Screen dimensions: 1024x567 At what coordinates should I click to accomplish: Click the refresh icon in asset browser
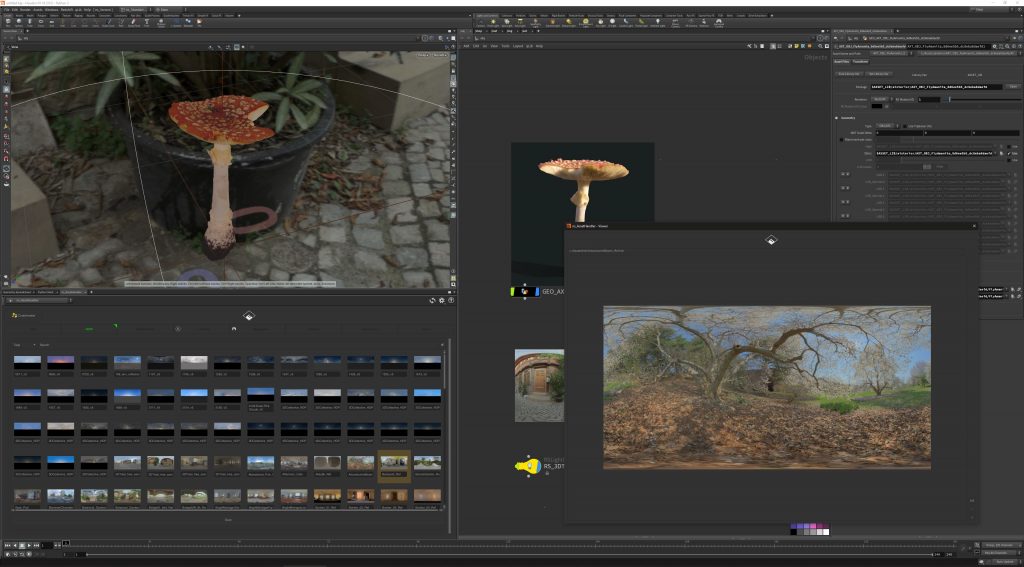pos(433,300)
